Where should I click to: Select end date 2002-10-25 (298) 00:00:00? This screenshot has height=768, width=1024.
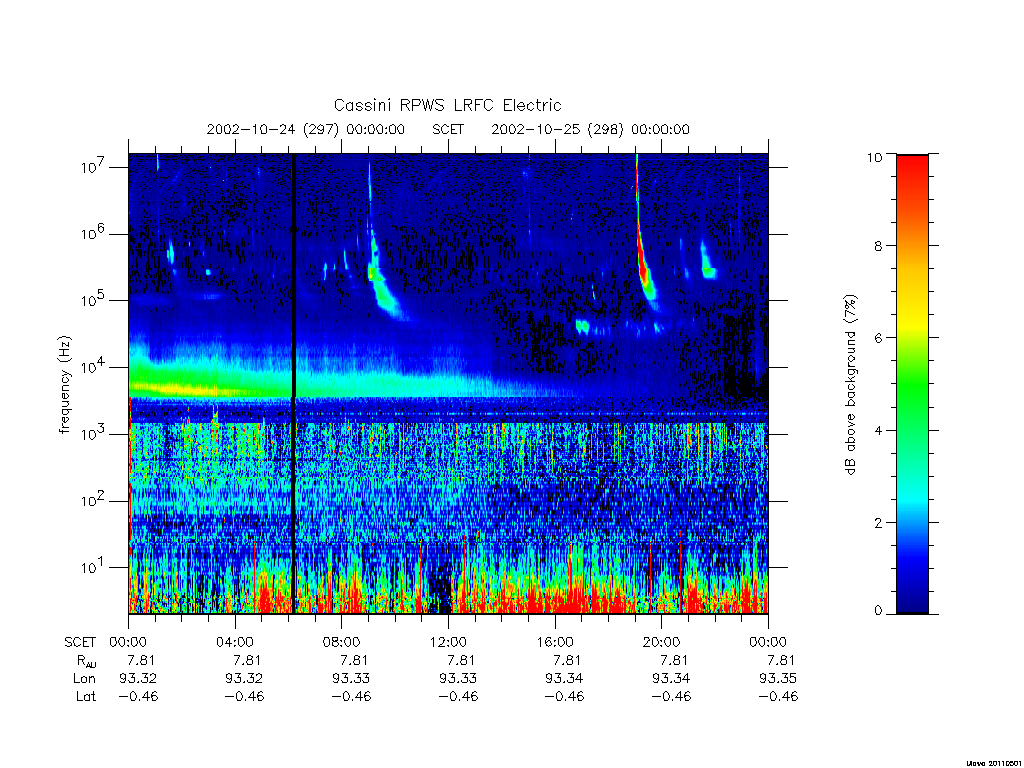[590, 129]
